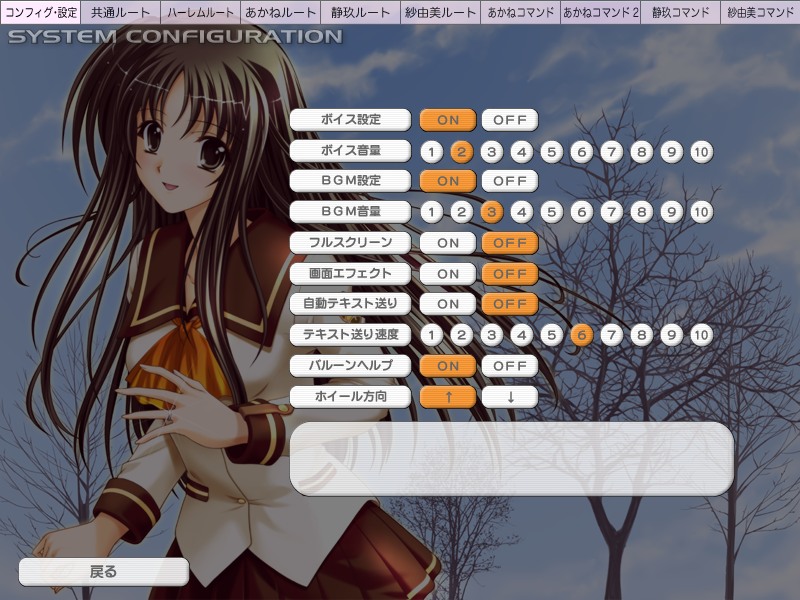Image resolution: width=800 pixels, height=600 pixels.
Task: Set ボイス音量 to 8
Action: coord(642,152)
